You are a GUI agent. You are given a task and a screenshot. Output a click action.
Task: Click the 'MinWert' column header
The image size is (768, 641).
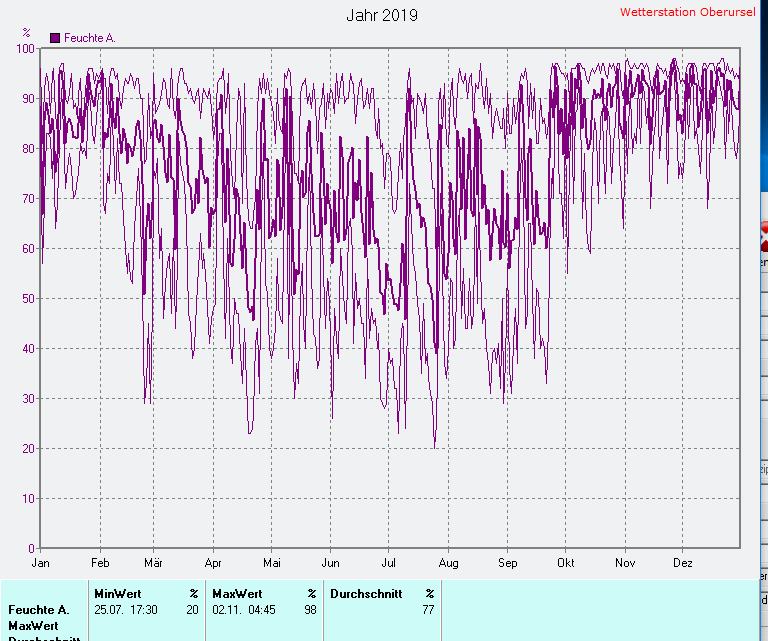coord(118,594)
